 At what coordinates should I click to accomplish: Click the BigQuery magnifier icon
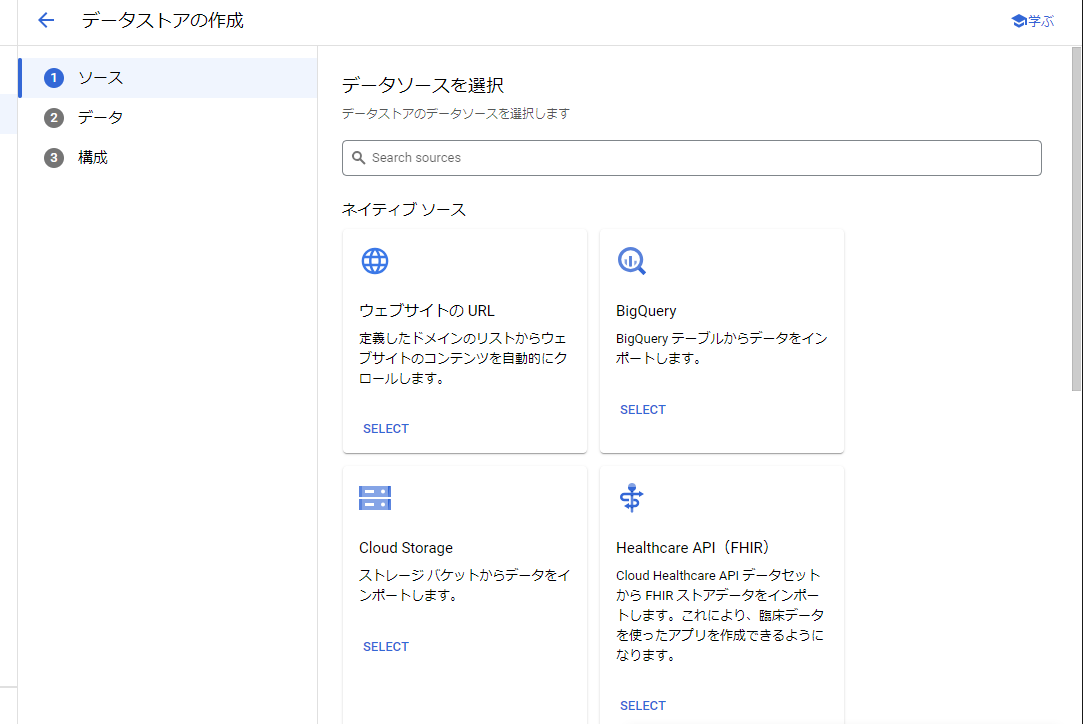pos(631,260)
